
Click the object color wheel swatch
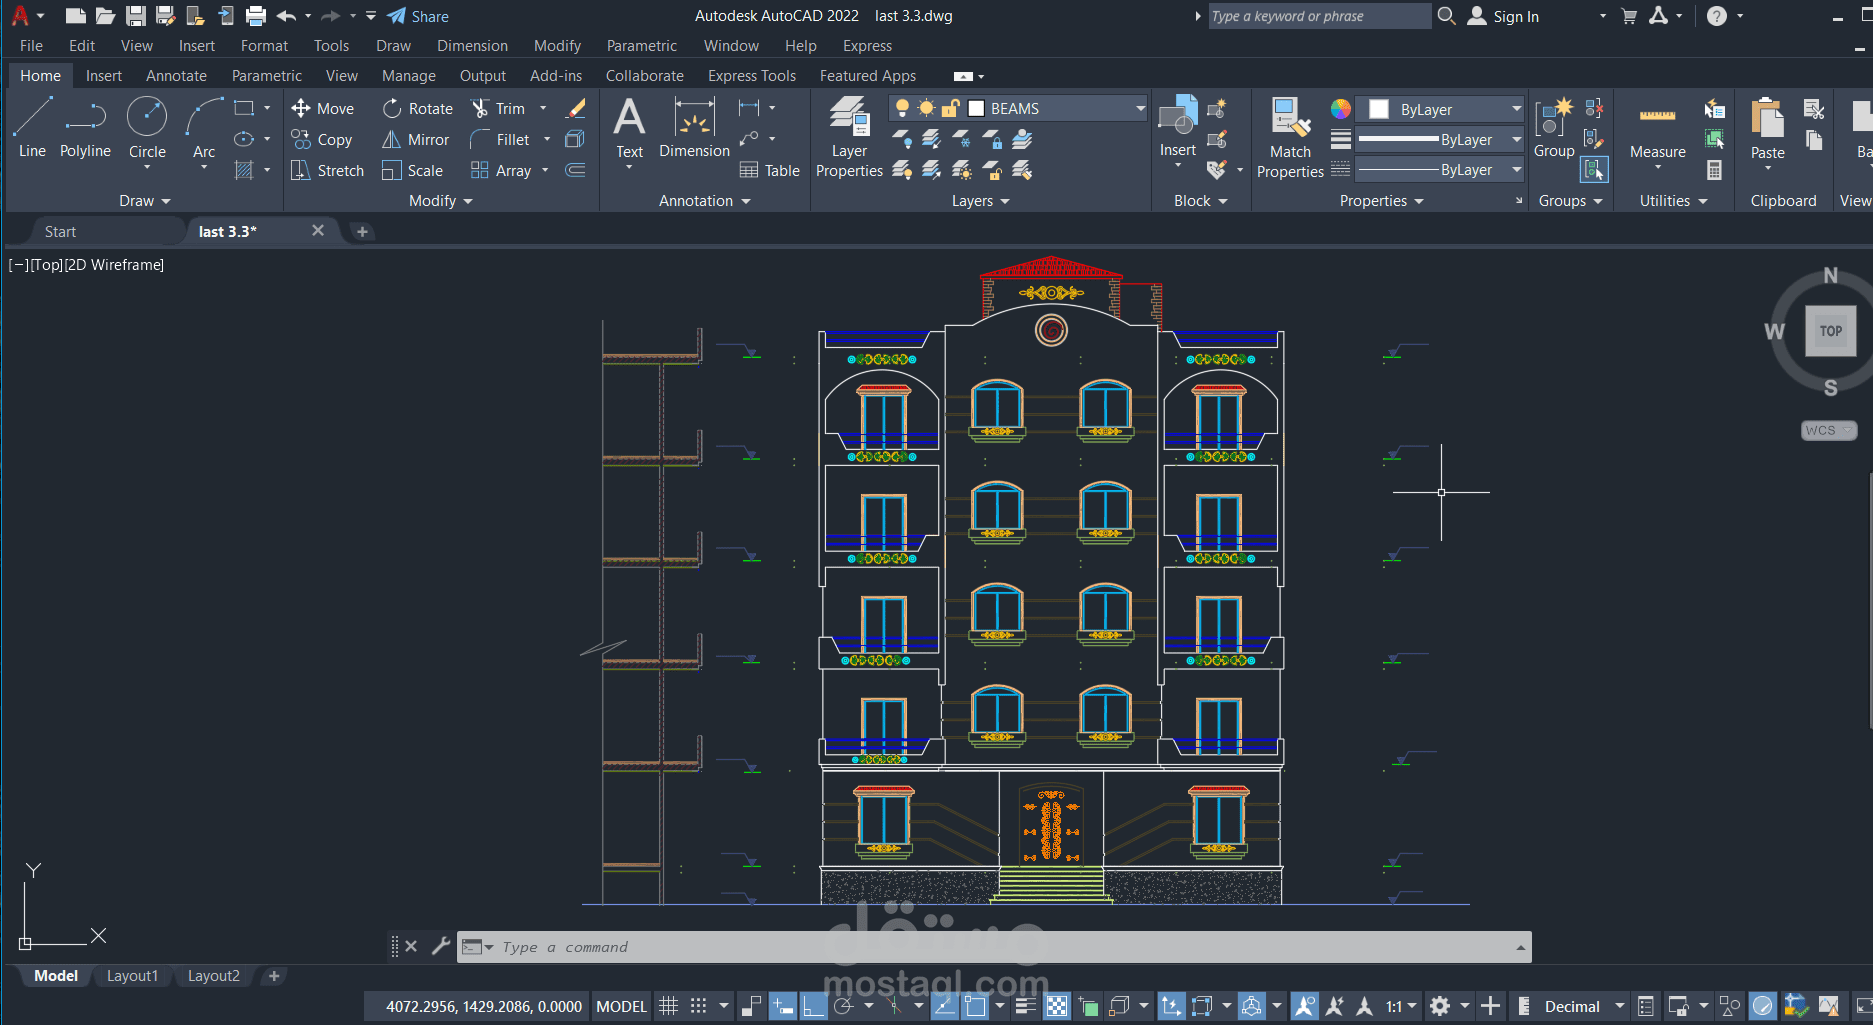tap(1340, 108)
